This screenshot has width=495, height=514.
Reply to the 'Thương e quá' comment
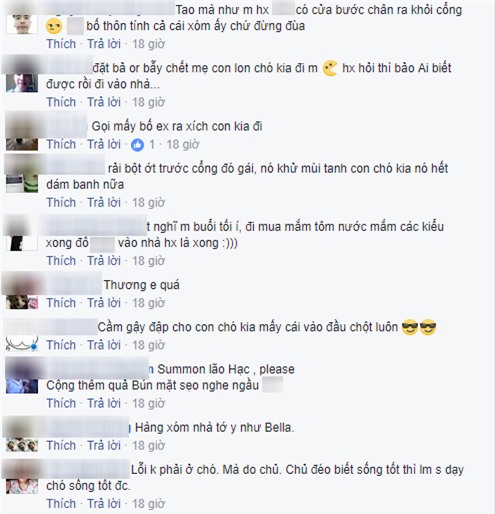pos(104,303)
